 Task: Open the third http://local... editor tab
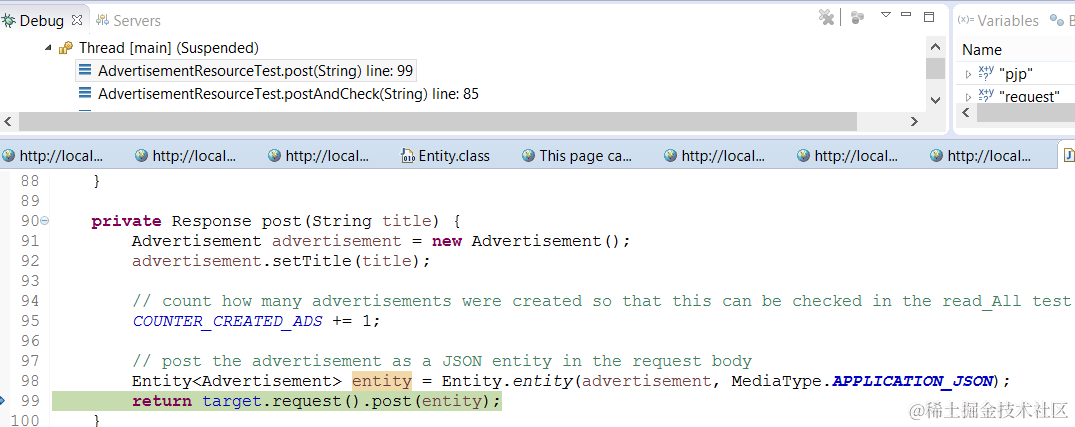319,156
